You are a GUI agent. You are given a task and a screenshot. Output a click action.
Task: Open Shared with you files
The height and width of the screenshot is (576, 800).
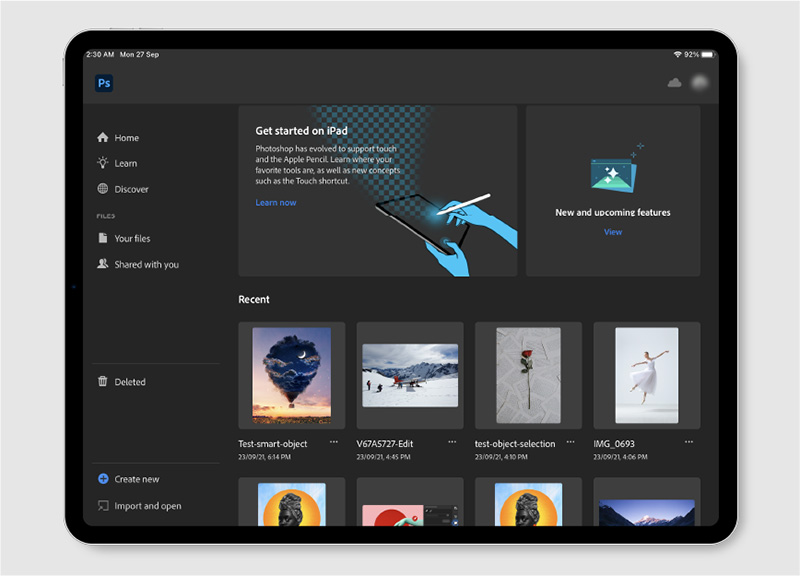coord(146,264)
